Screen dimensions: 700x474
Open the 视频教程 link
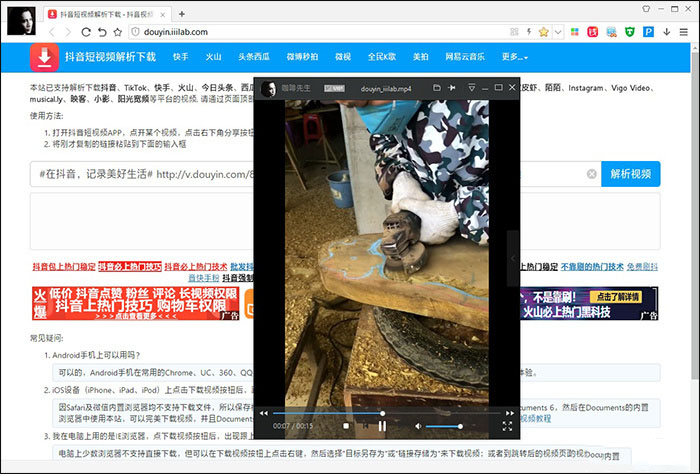tap(535, 419)
